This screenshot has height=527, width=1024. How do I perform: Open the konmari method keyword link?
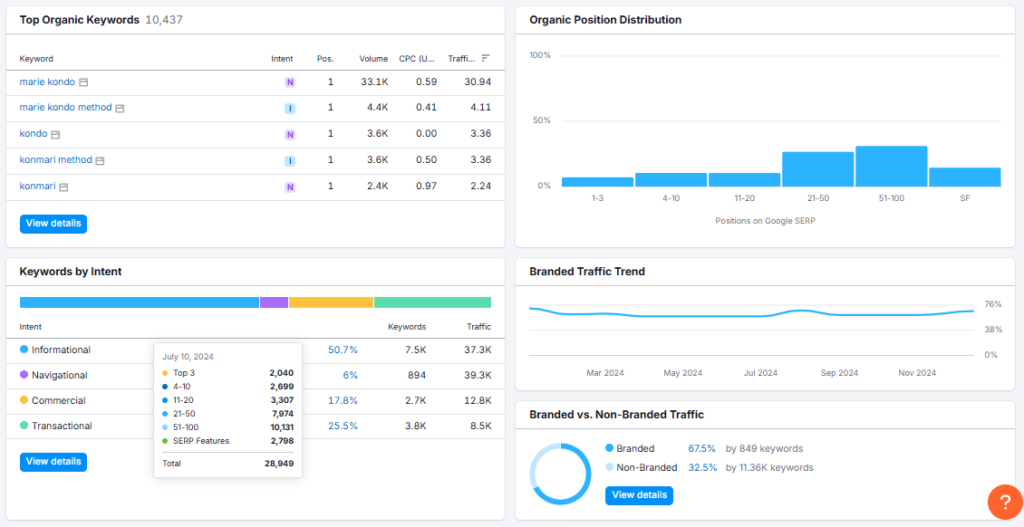[56, 159]
